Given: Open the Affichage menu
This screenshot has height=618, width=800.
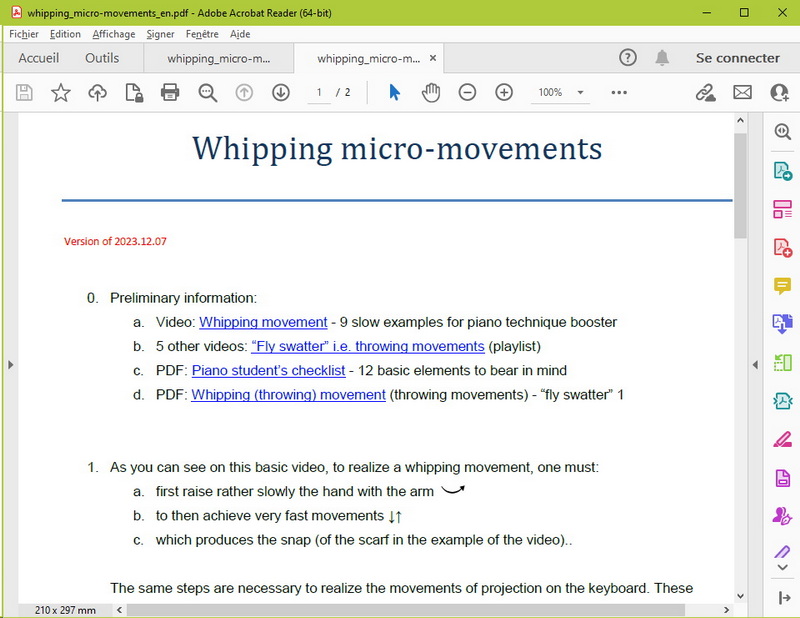Looking at the screenshot, I should (113, 34).
